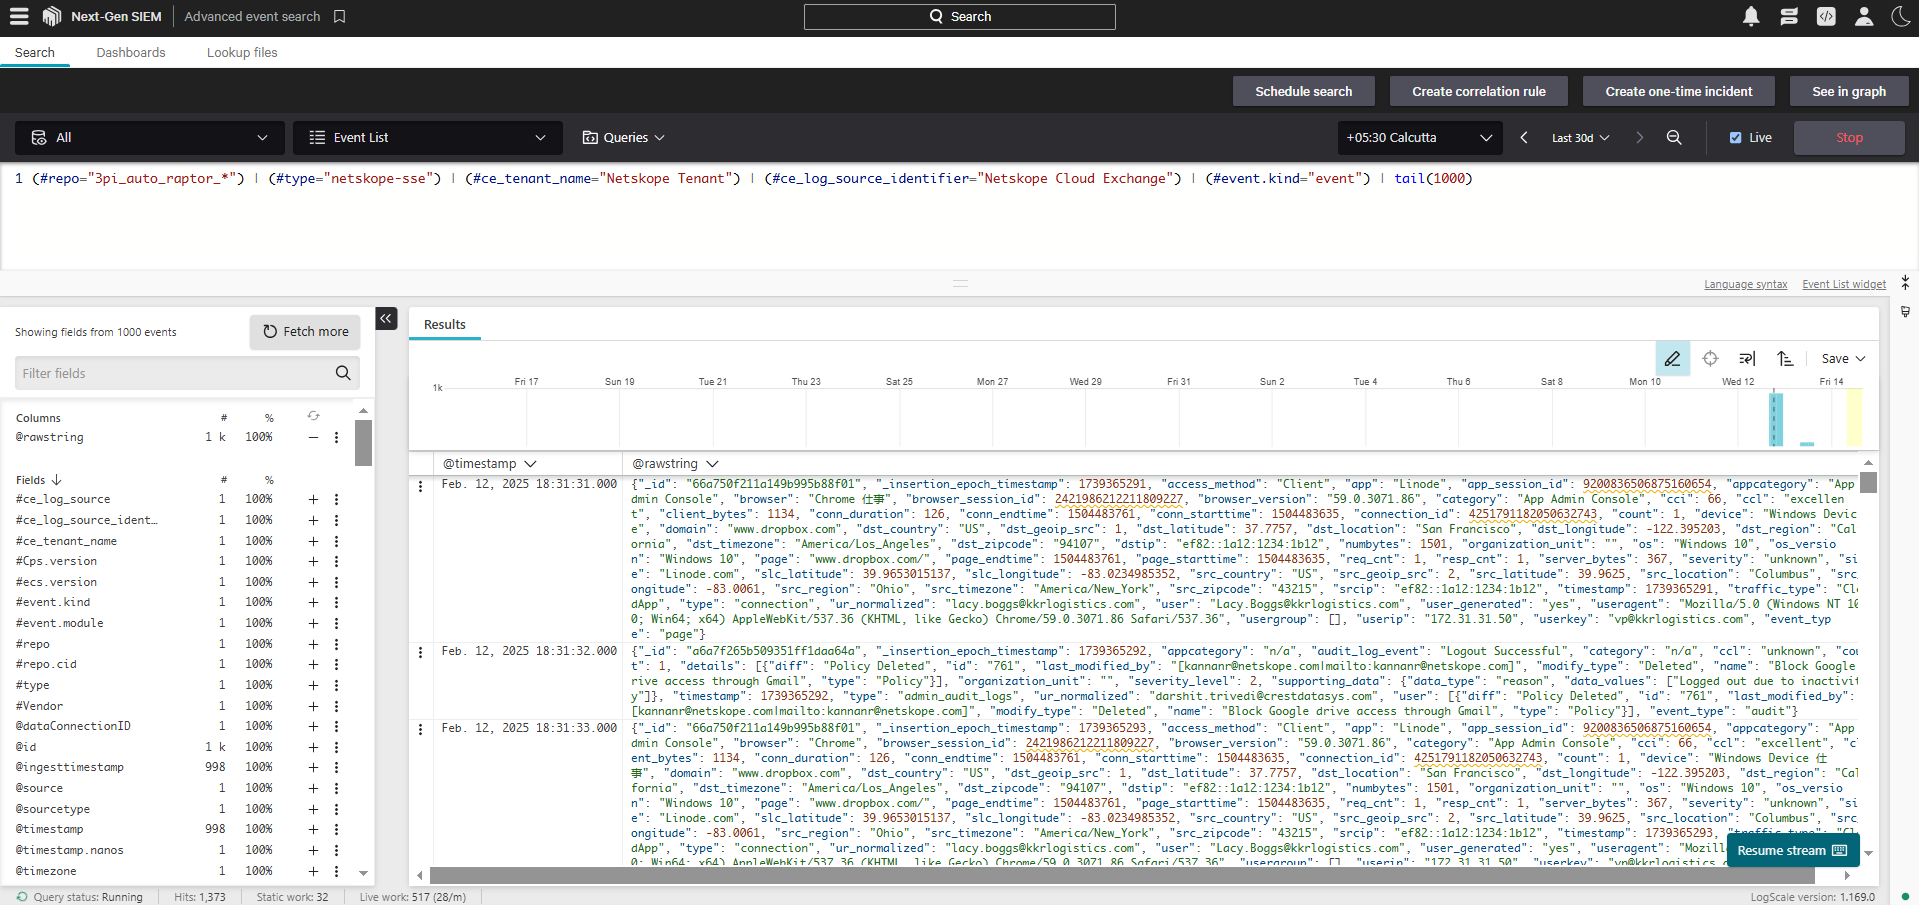Viewport: 1919px width, 905px height.
Task: Click Create correlation rule button
Action: (x=1478, y=91)
